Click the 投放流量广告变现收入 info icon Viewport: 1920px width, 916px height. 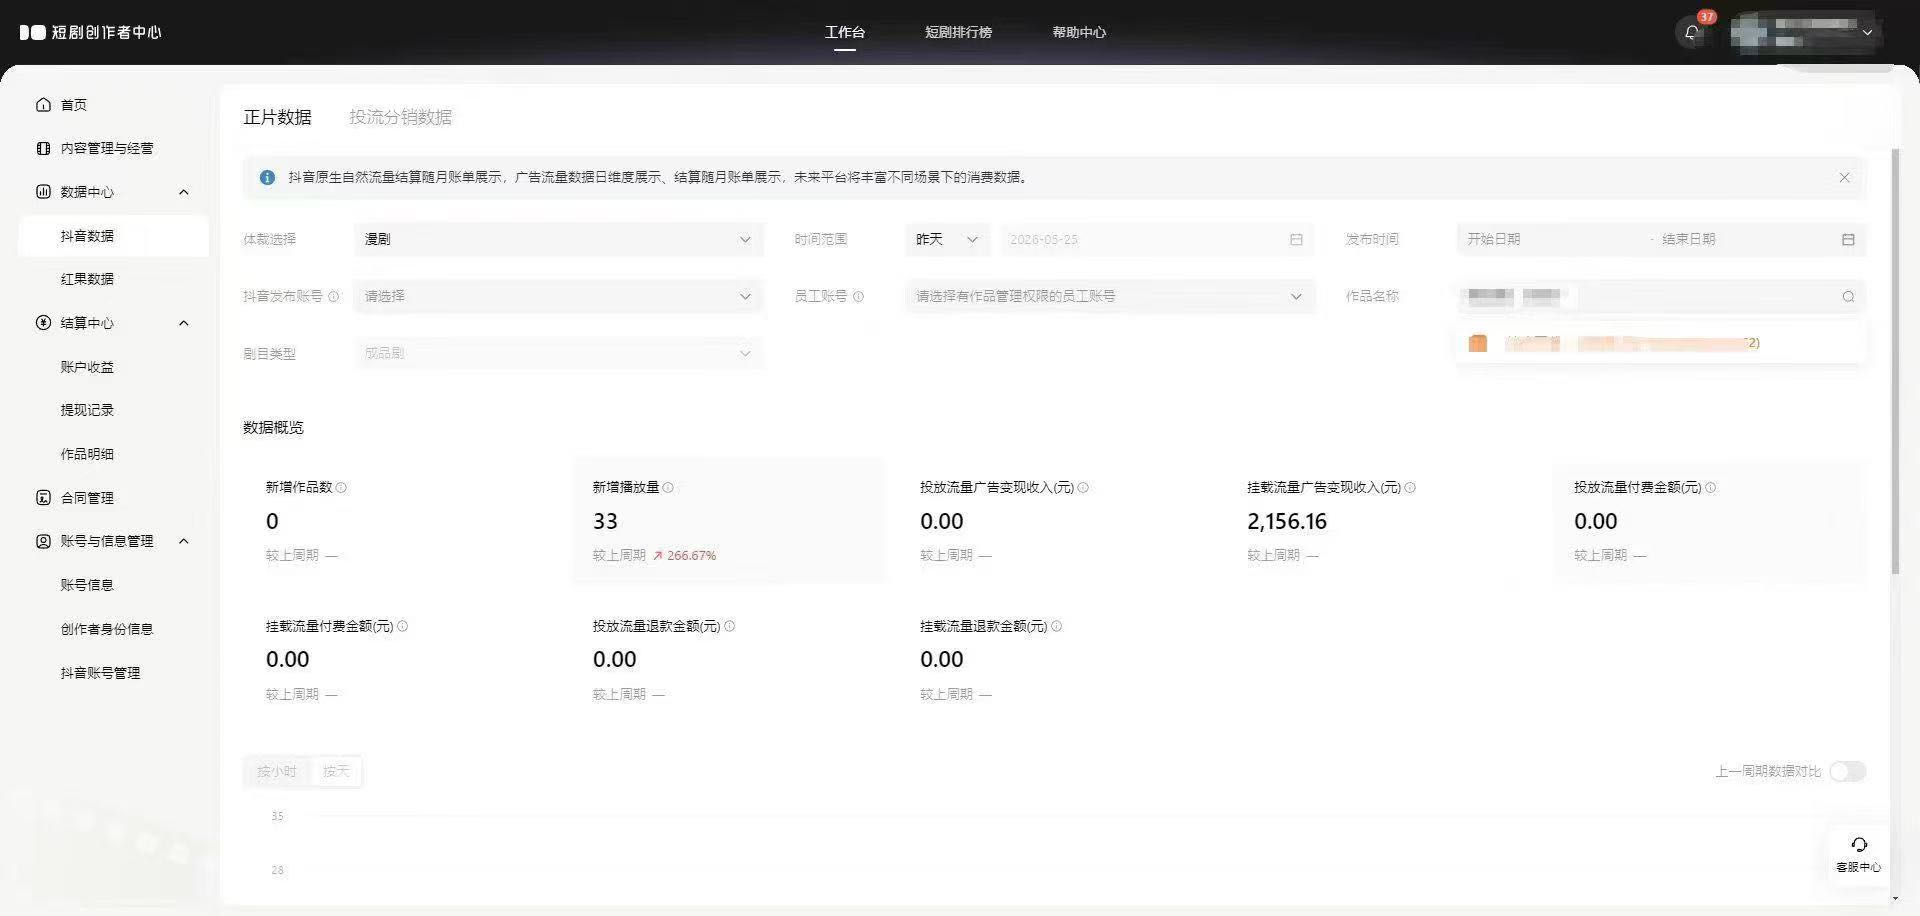pos(1083,487)
